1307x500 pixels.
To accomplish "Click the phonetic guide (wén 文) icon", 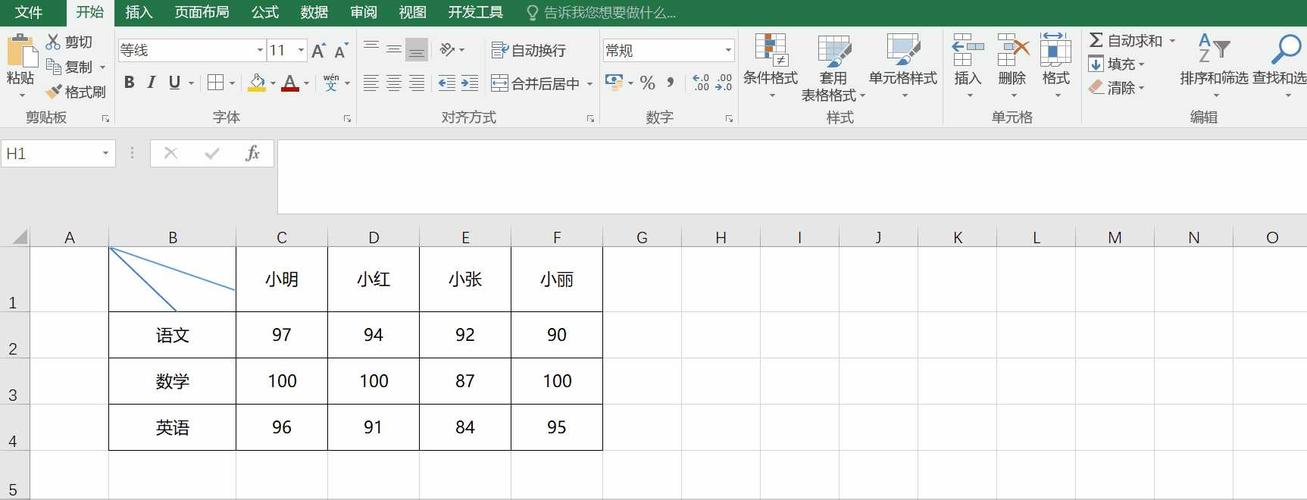I will 331,82.
